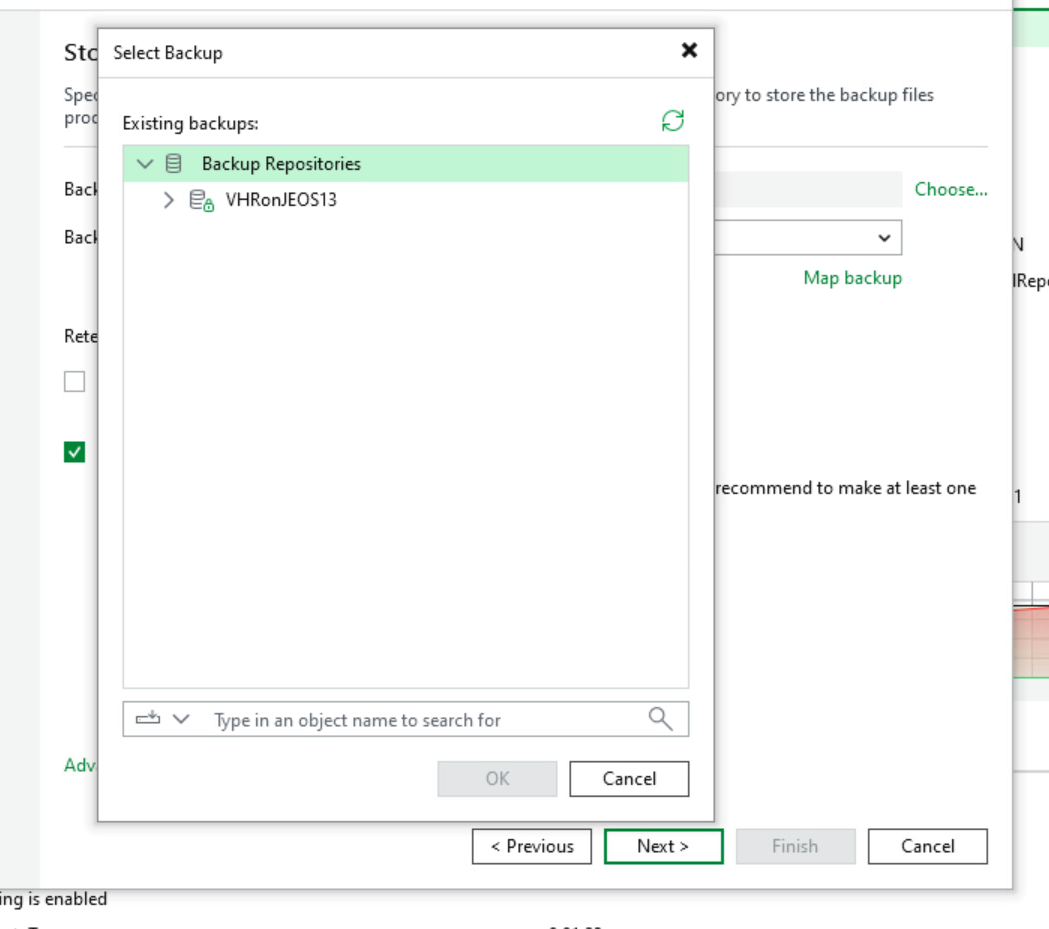Click the Backup Repositories database icon

(x=174, y=164)
